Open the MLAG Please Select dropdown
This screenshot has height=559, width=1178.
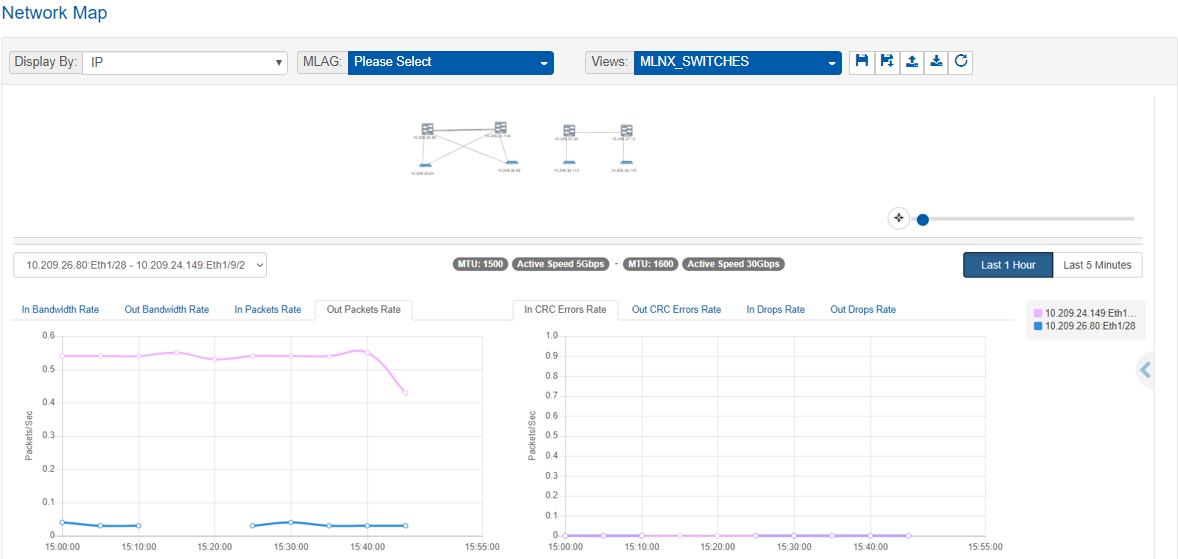pyautogui.click(x=450, y=62)
